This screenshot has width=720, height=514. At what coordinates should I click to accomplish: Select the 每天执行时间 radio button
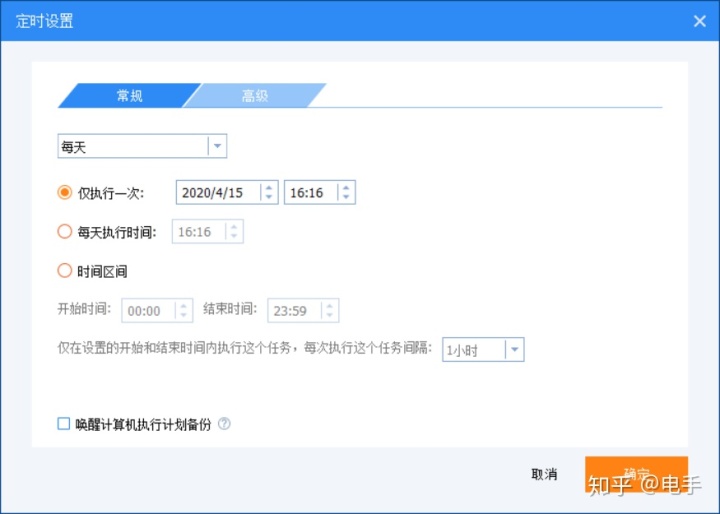[65, 231]
